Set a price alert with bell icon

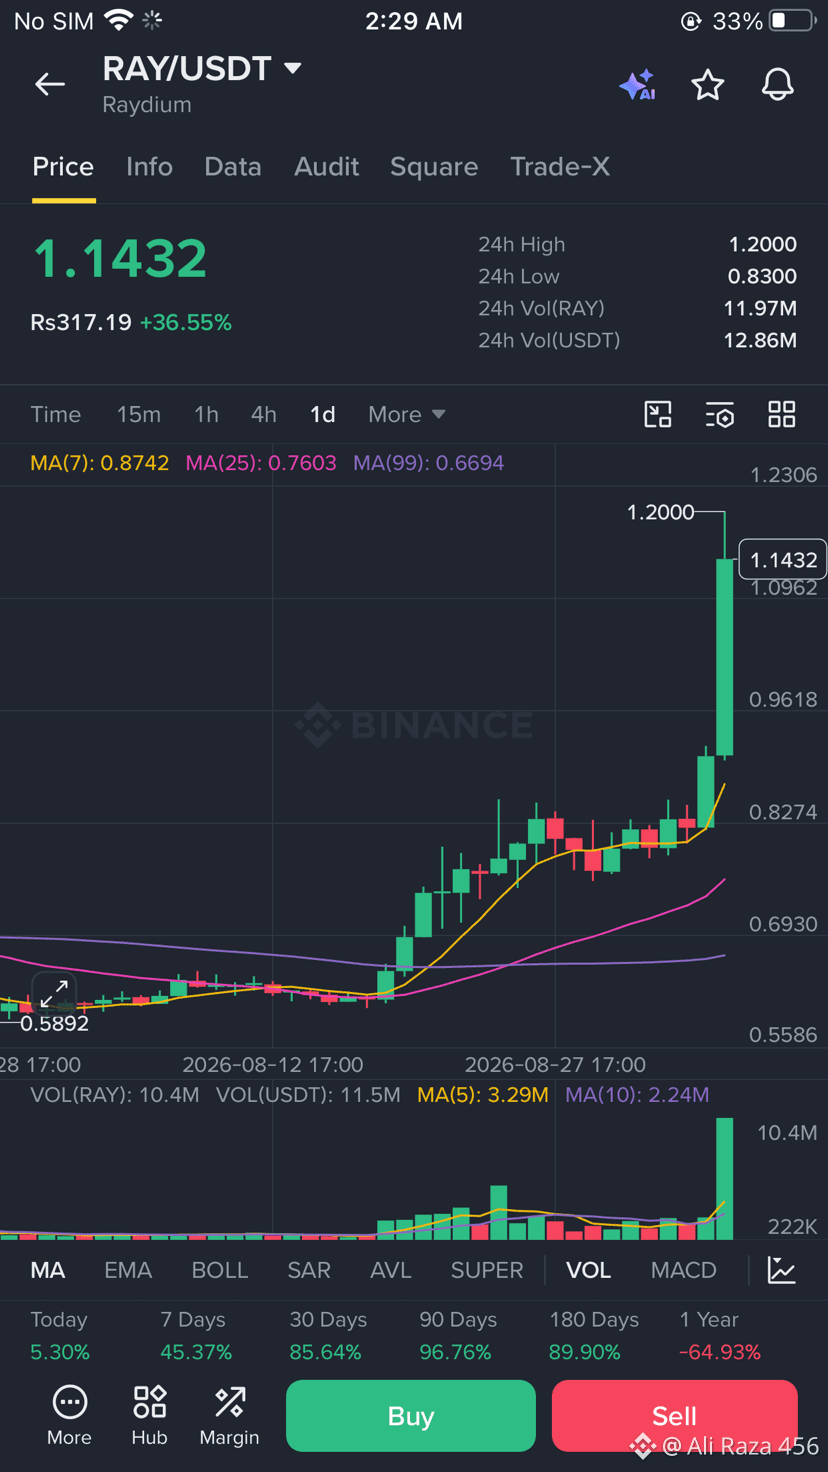(778, 85)
